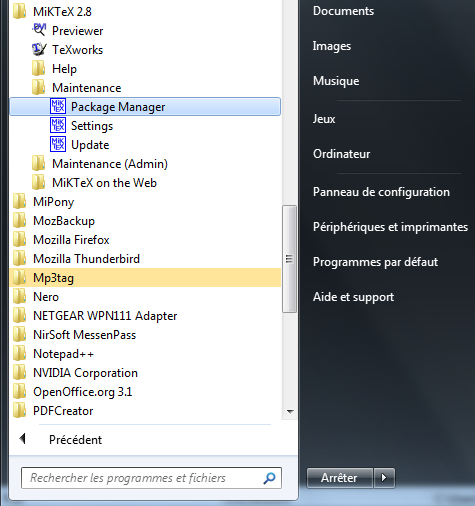
Task: Click the Help folder icon
Action: [39, 68]
